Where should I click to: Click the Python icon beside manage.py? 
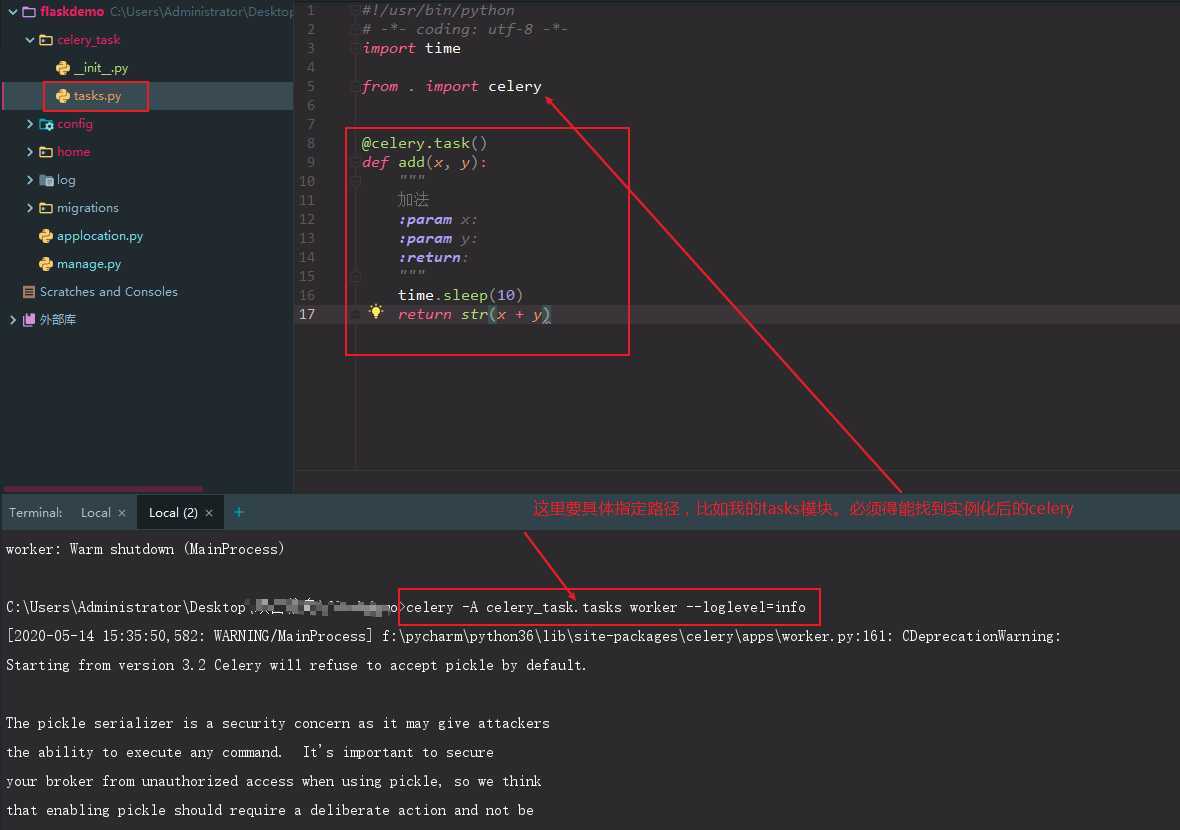[x=46, y=263]
